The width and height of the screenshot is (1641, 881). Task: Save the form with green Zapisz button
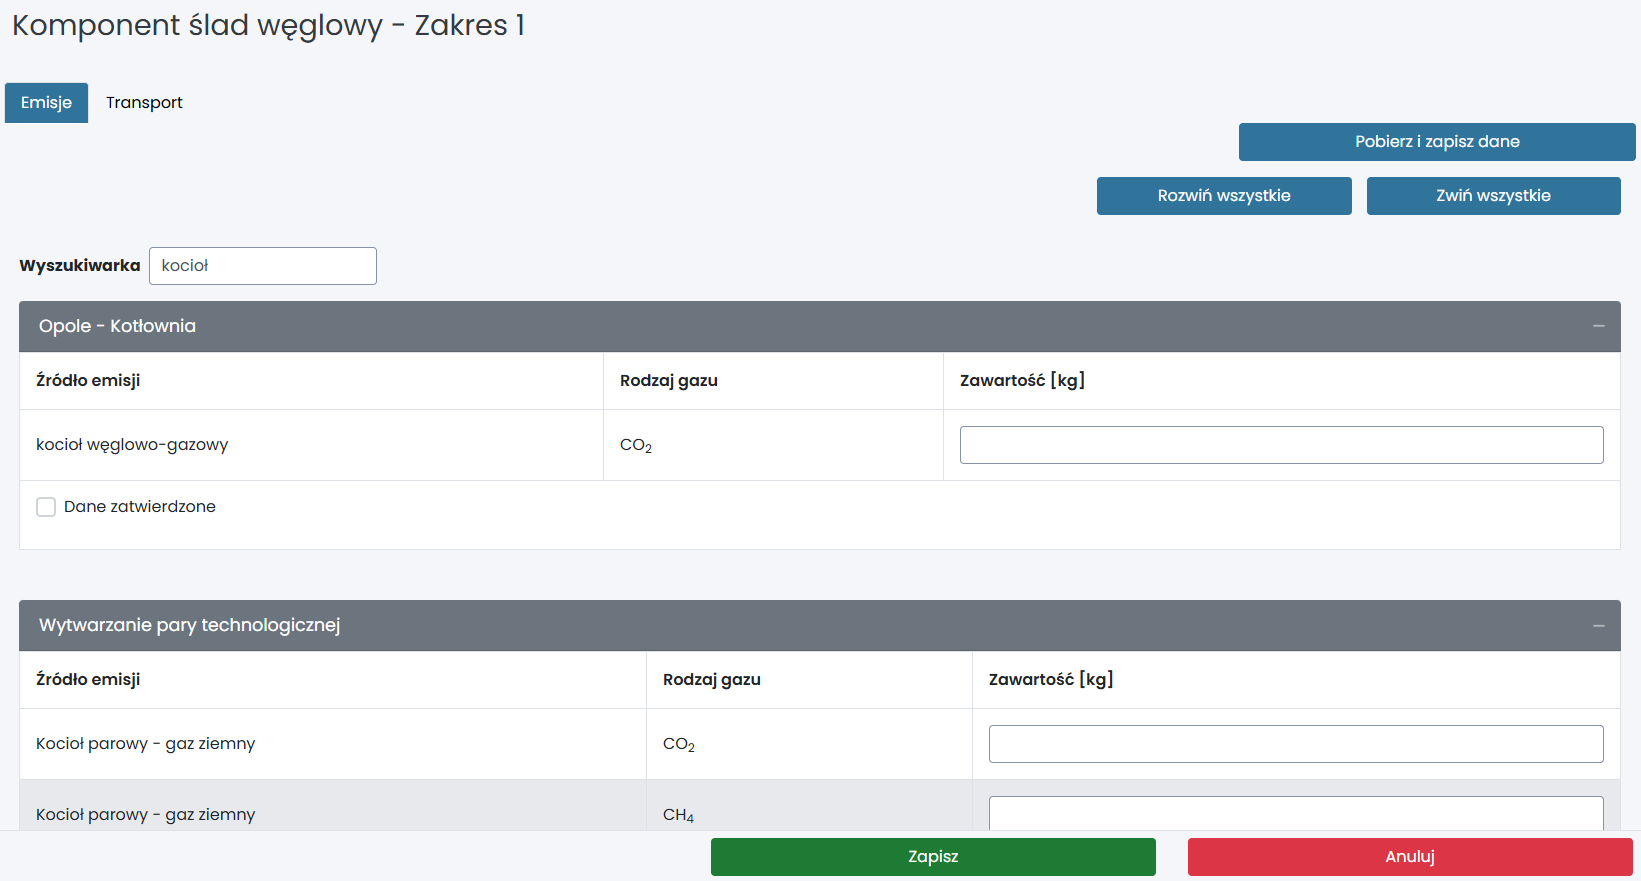pyautogui.click(x=932, y=857)
